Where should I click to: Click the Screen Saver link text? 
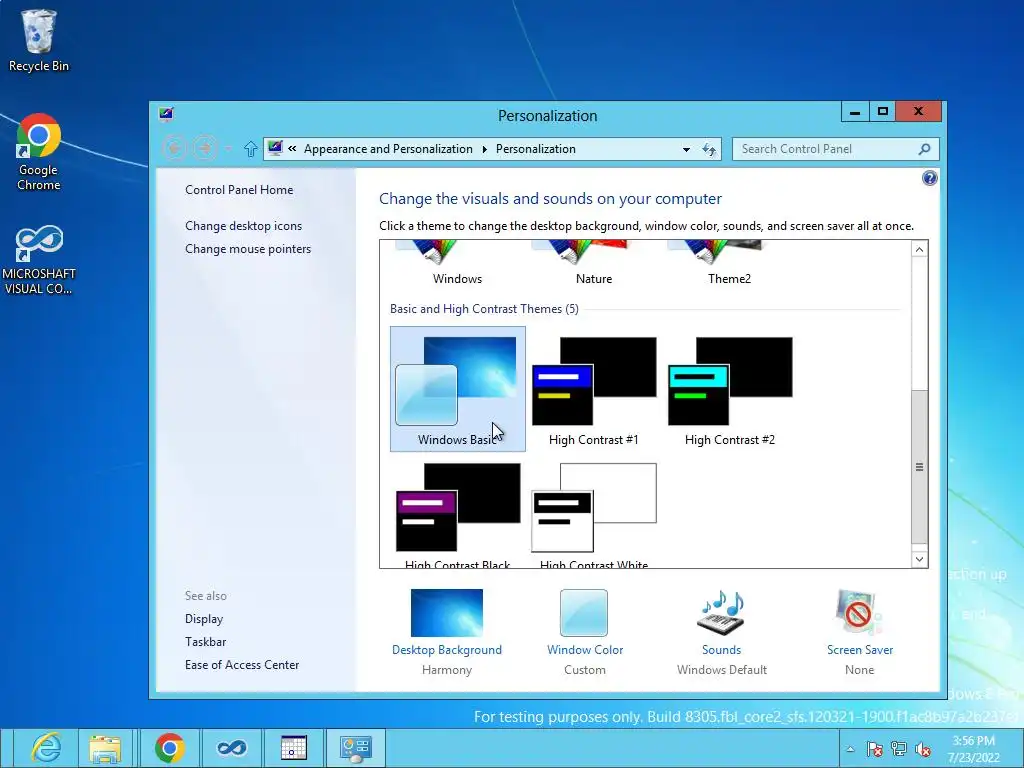click(x=859, y=650)
